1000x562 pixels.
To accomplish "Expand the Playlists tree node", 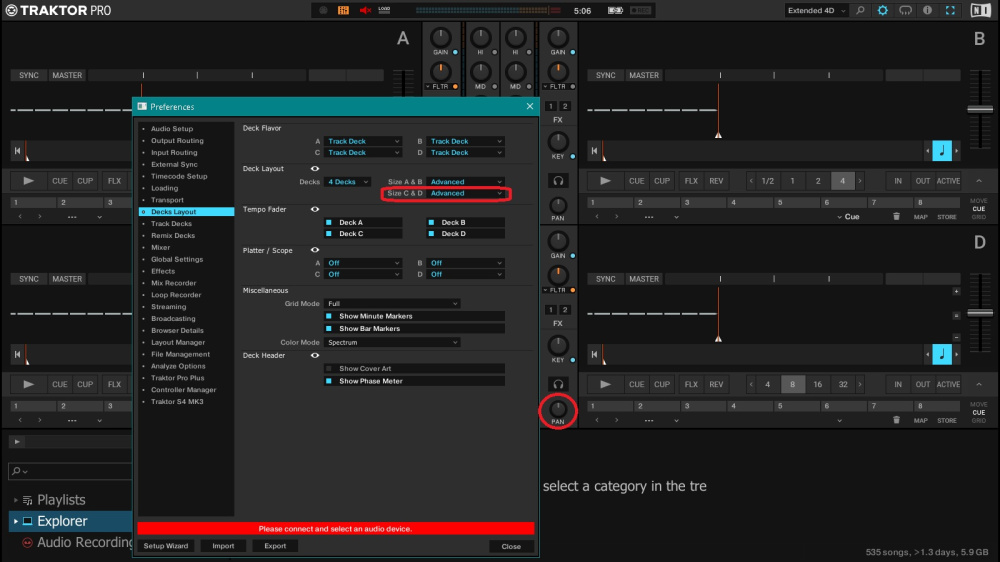I will tap(16, 500).
